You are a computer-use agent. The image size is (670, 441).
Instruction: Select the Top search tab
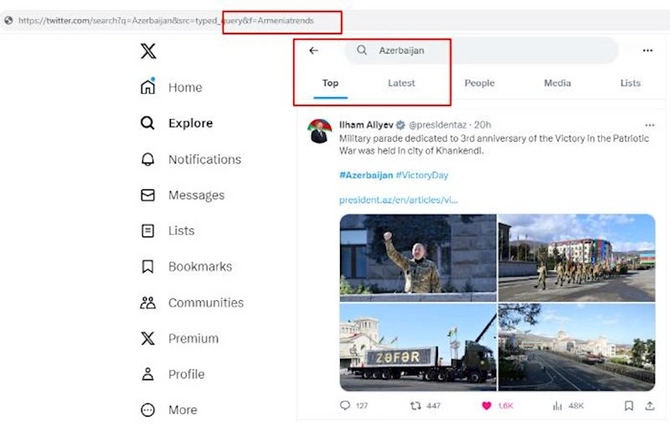(x=330, y=83)
